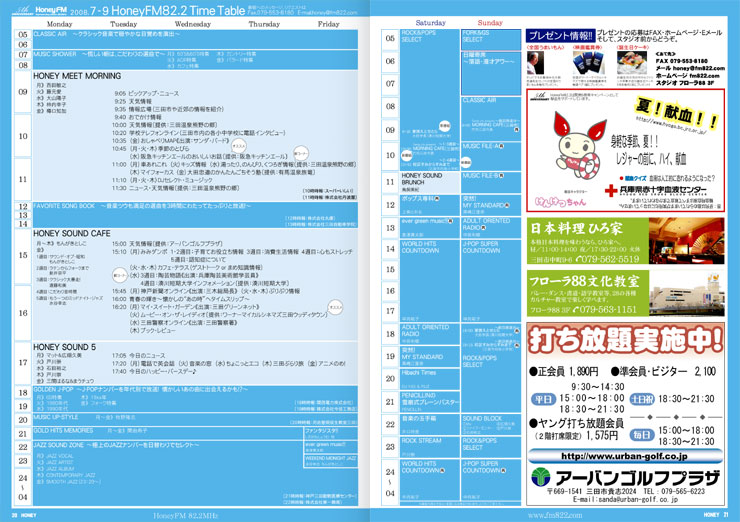Click the 9:05 ピックアップ・ニュース entry

147,93
